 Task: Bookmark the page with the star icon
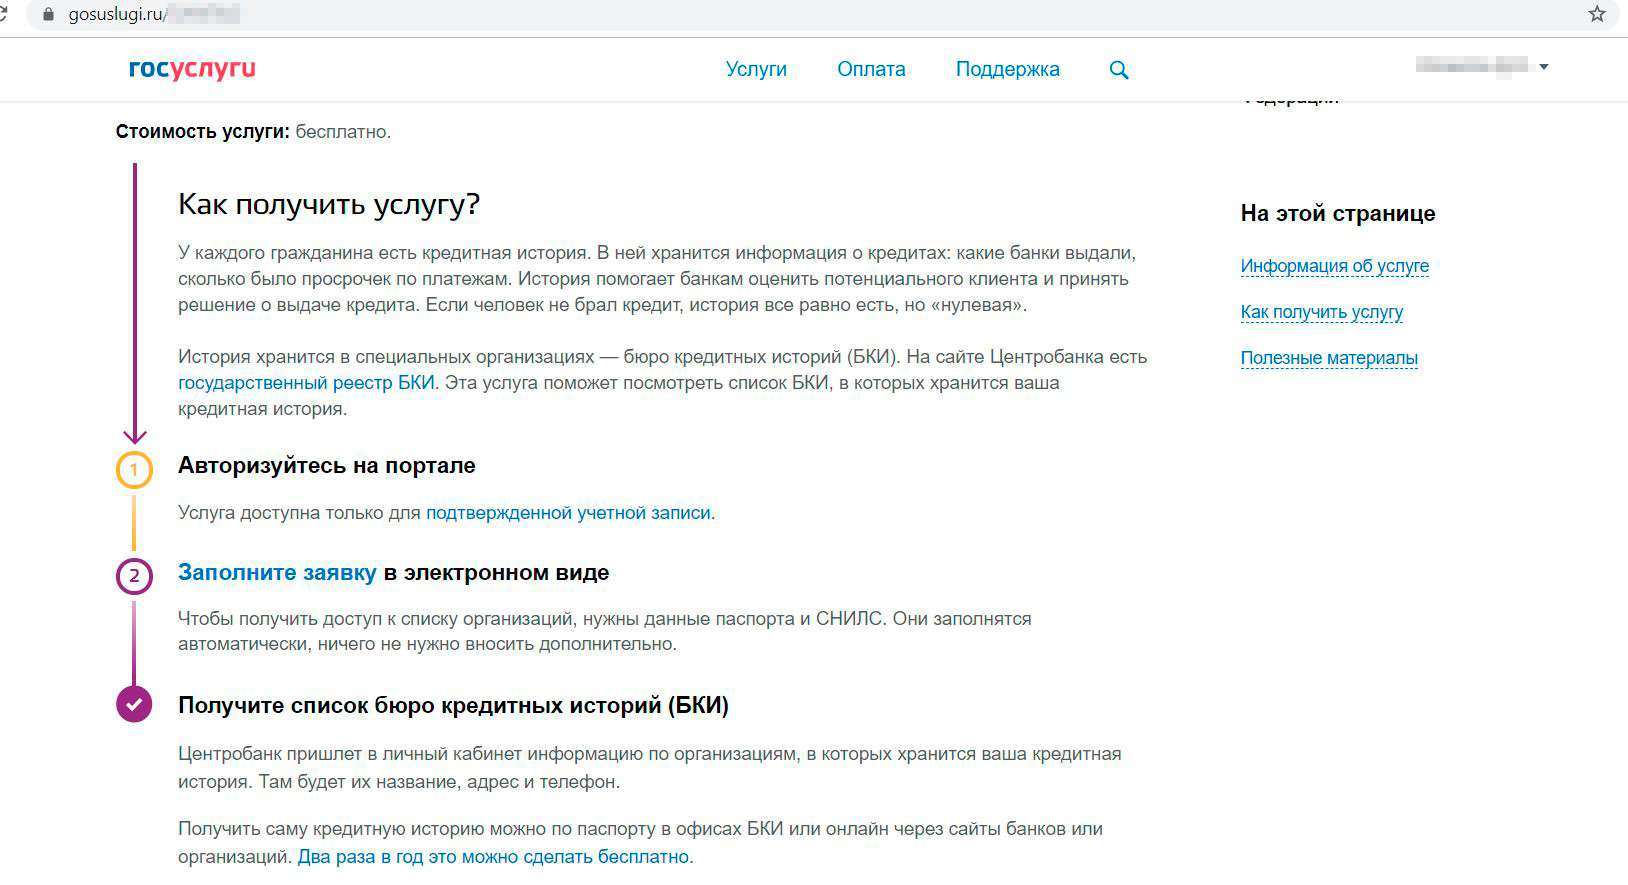pyautogui.click(x=1596, y=14)
